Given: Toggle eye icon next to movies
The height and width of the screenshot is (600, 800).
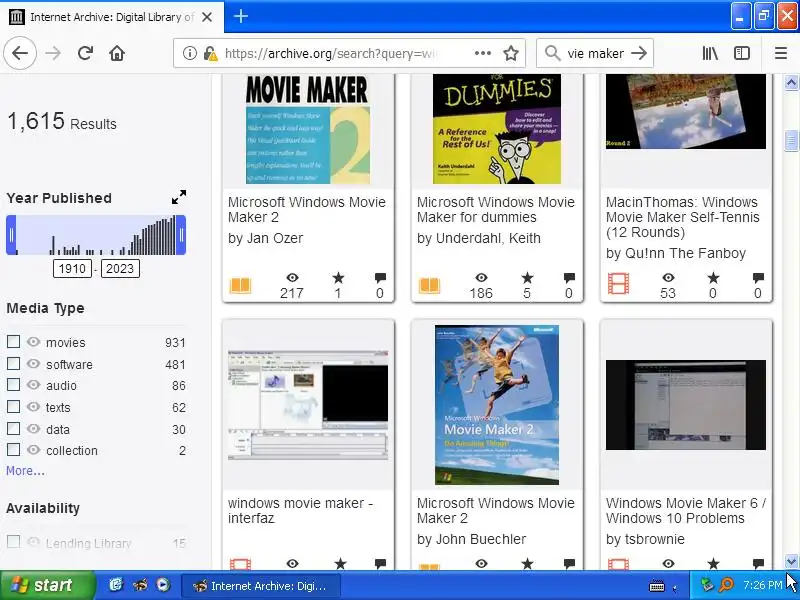Looking at the screenshot, I should pos(33,341).
